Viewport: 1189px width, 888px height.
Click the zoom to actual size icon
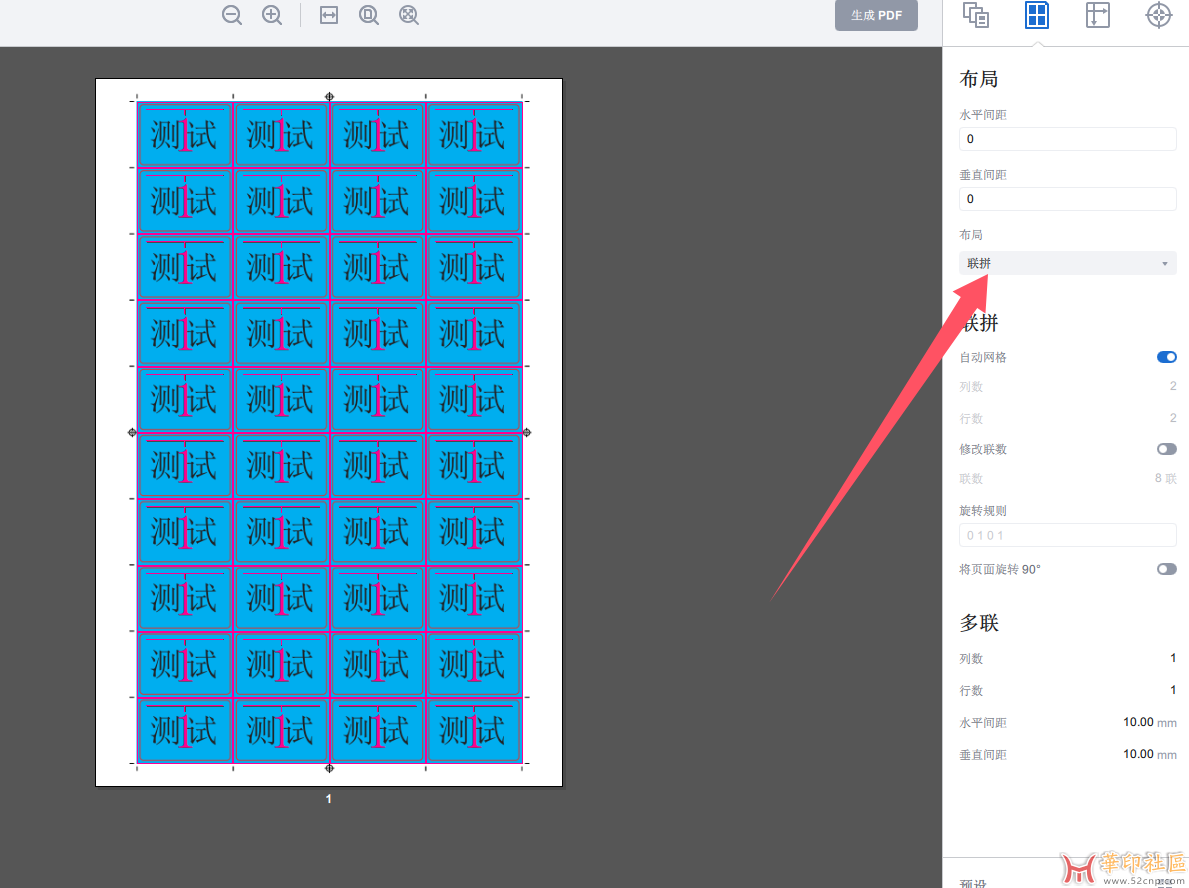click(369, 15)
